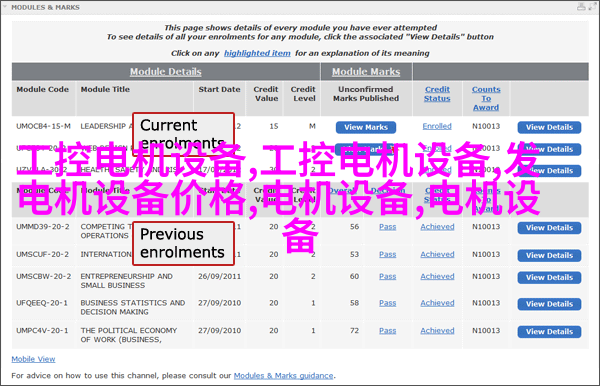Image resolution: width=600 pixels, height=386 pixels.
Task: Click the module code UMOCB4-15-M
Action: click(43, 126)
